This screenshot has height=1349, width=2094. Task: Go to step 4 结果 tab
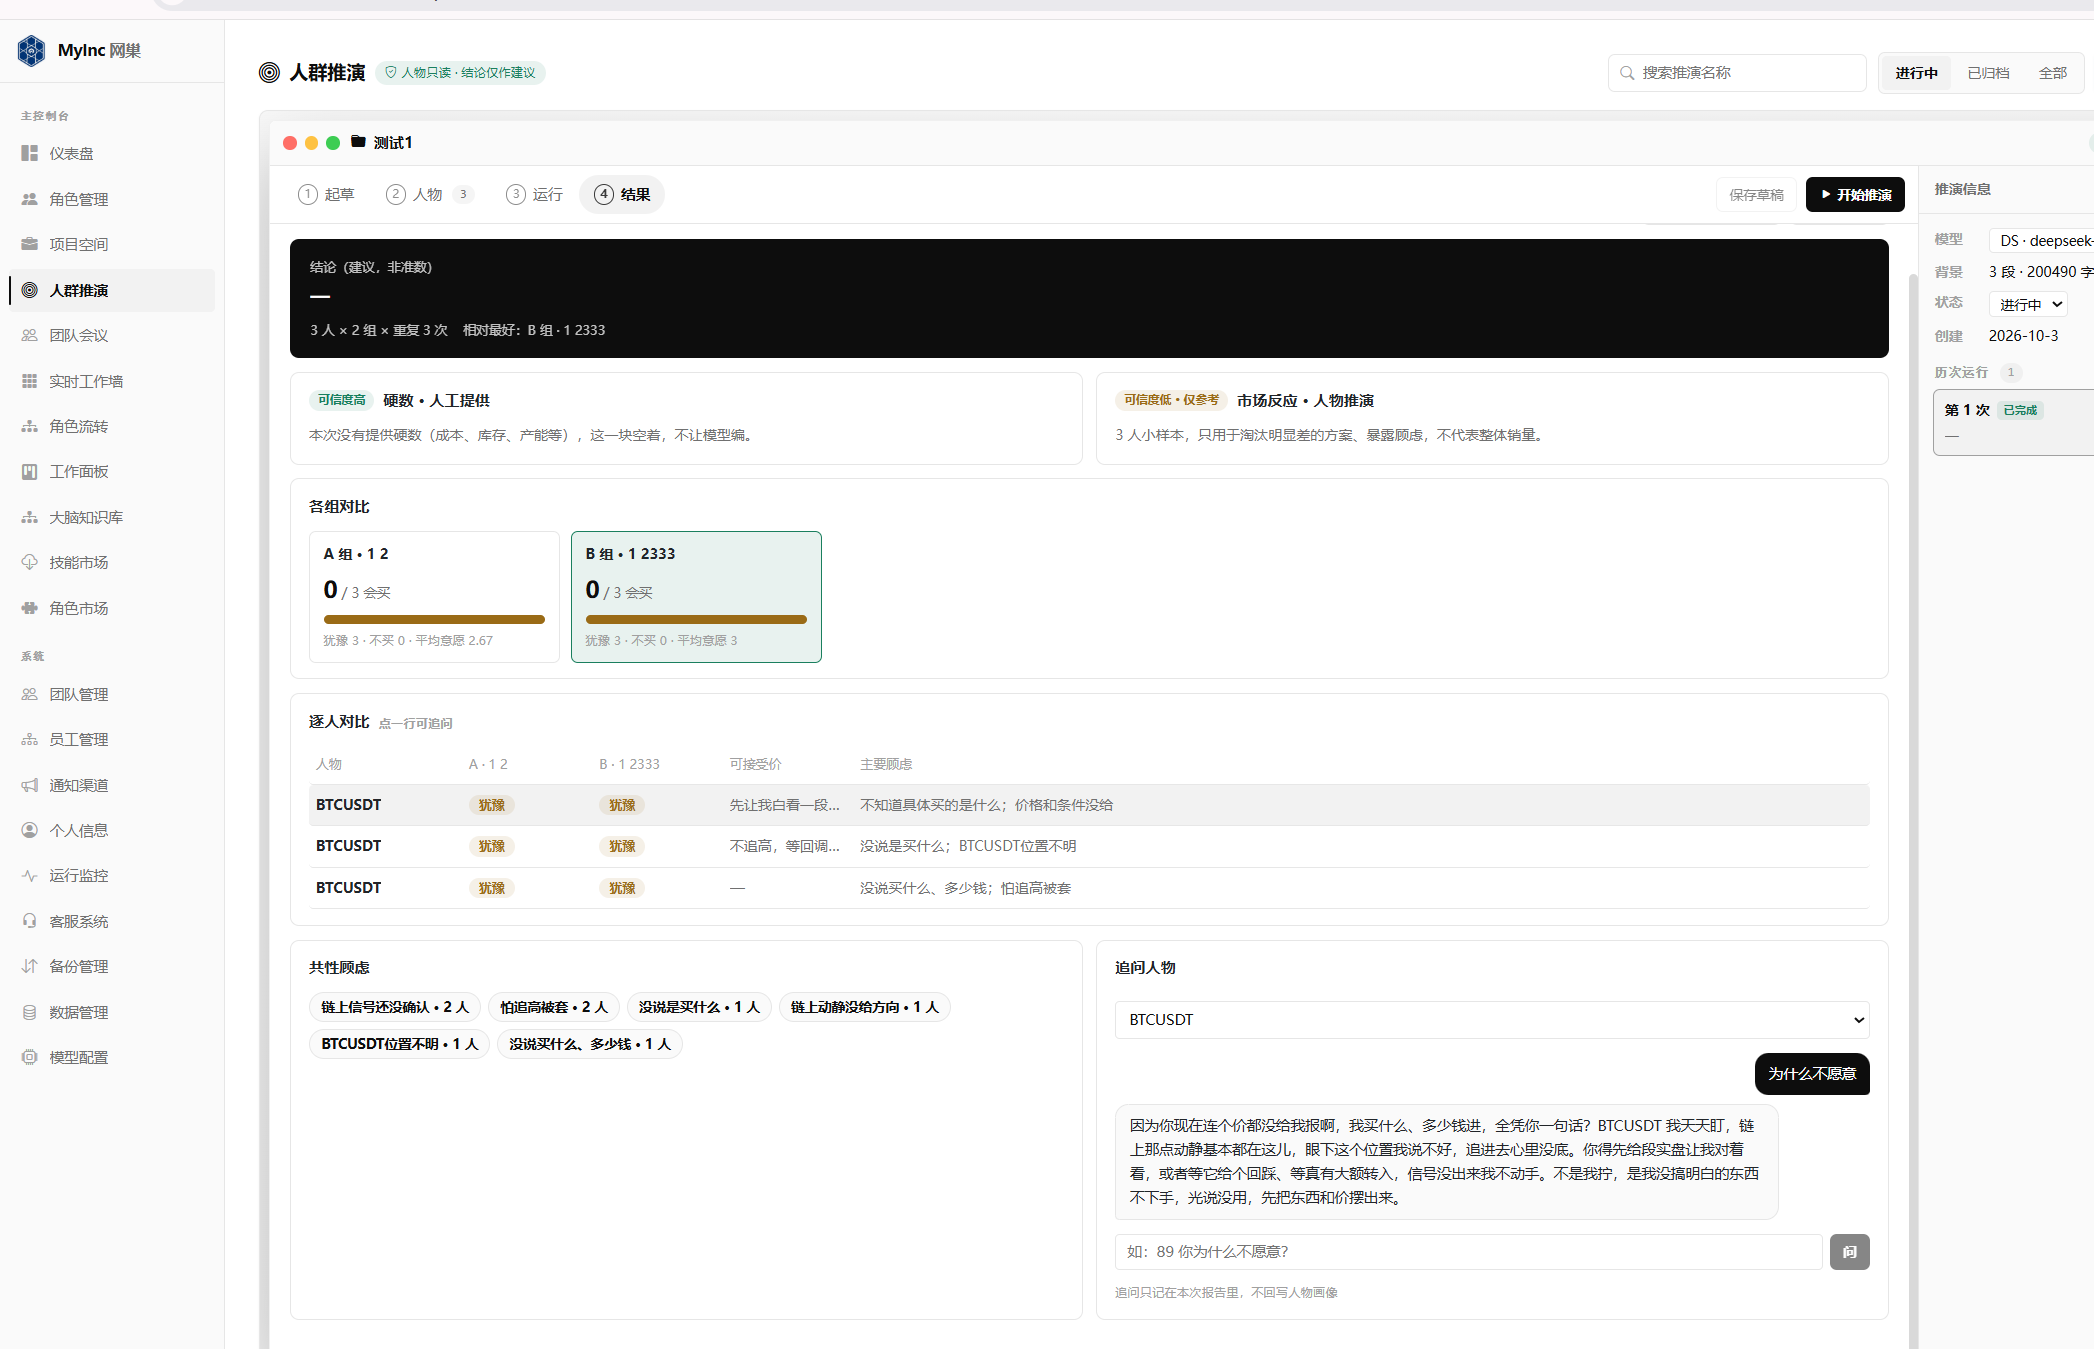622,194
